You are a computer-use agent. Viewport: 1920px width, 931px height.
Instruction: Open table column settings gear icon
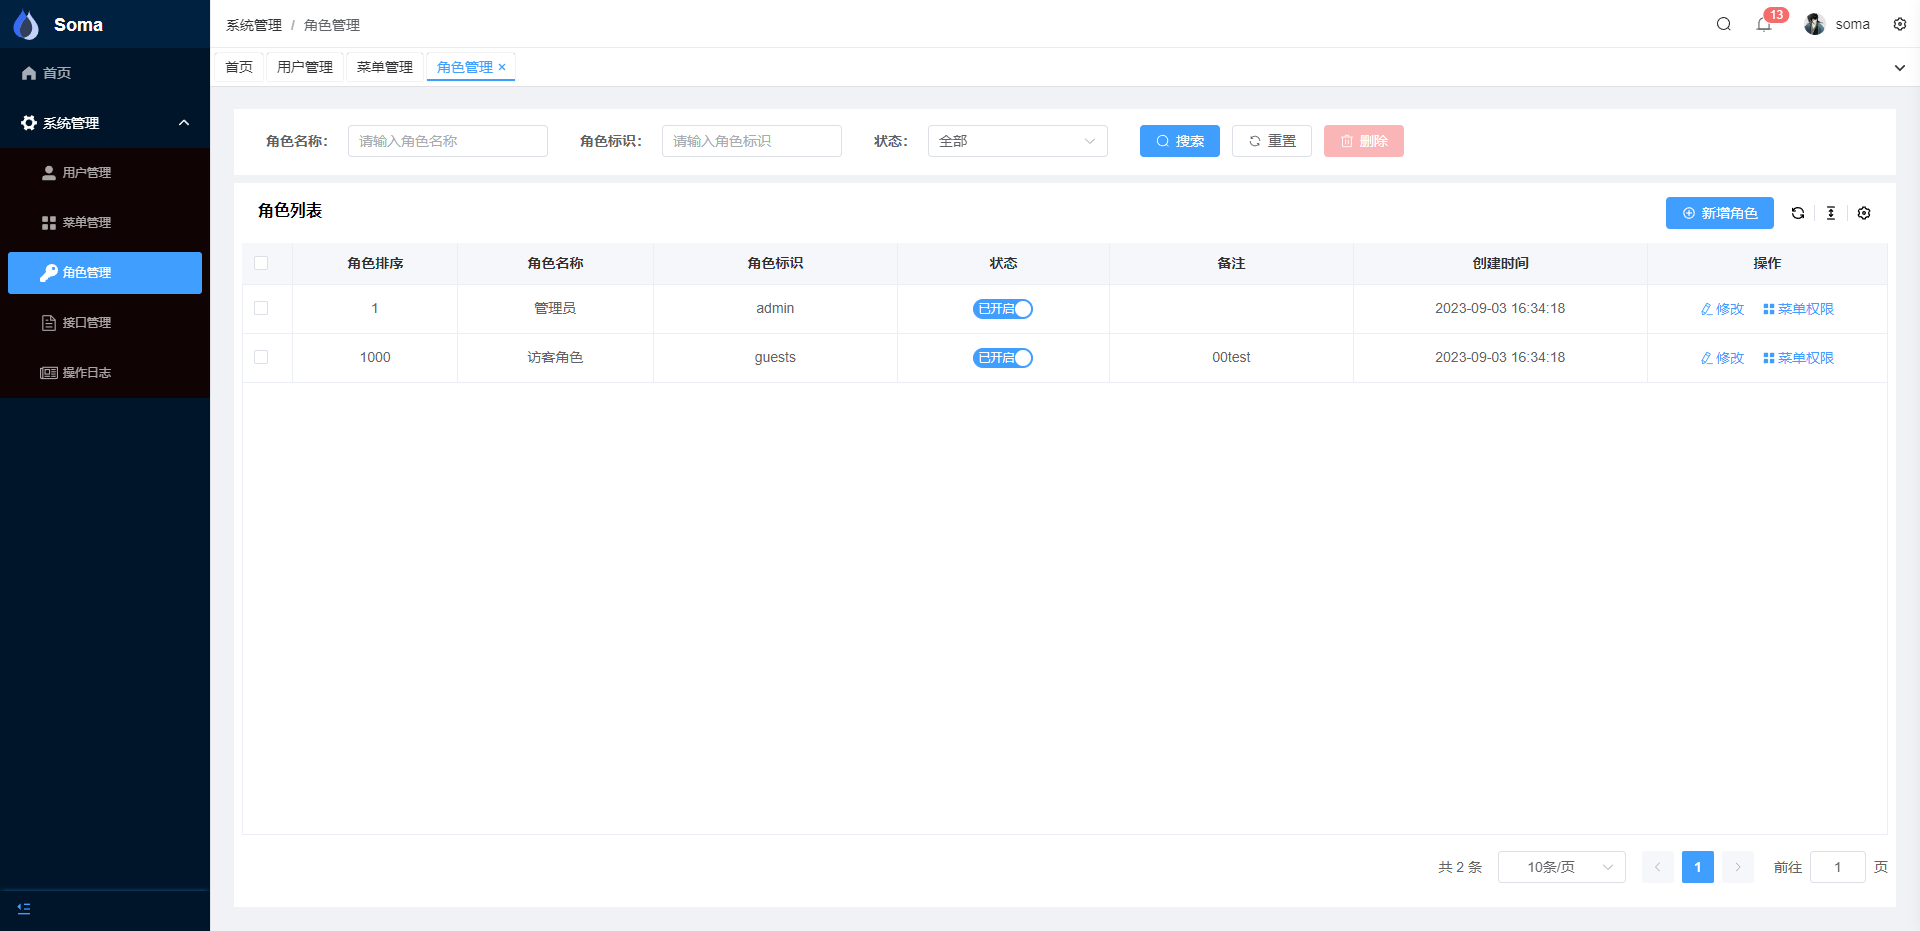click(x=1863, y=213)
